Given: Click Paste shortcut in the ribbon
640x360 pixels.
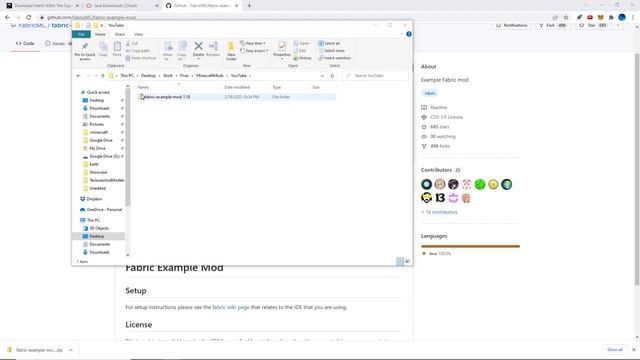Looking at the screenshot, I should pyautogui.click(x=141, y=58).
